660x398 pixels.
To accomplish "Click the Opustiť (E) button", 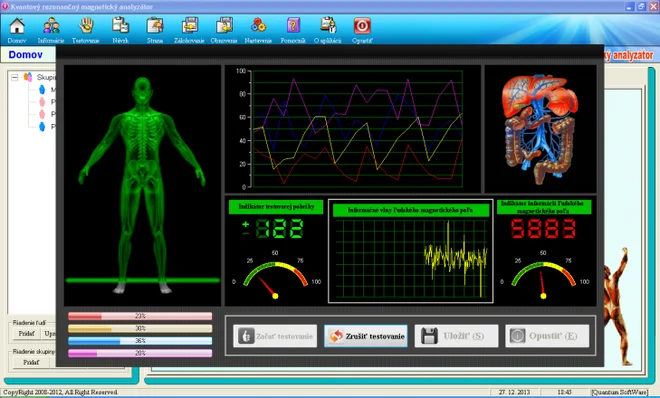I will pyautogui.click(x=547, y=336).
